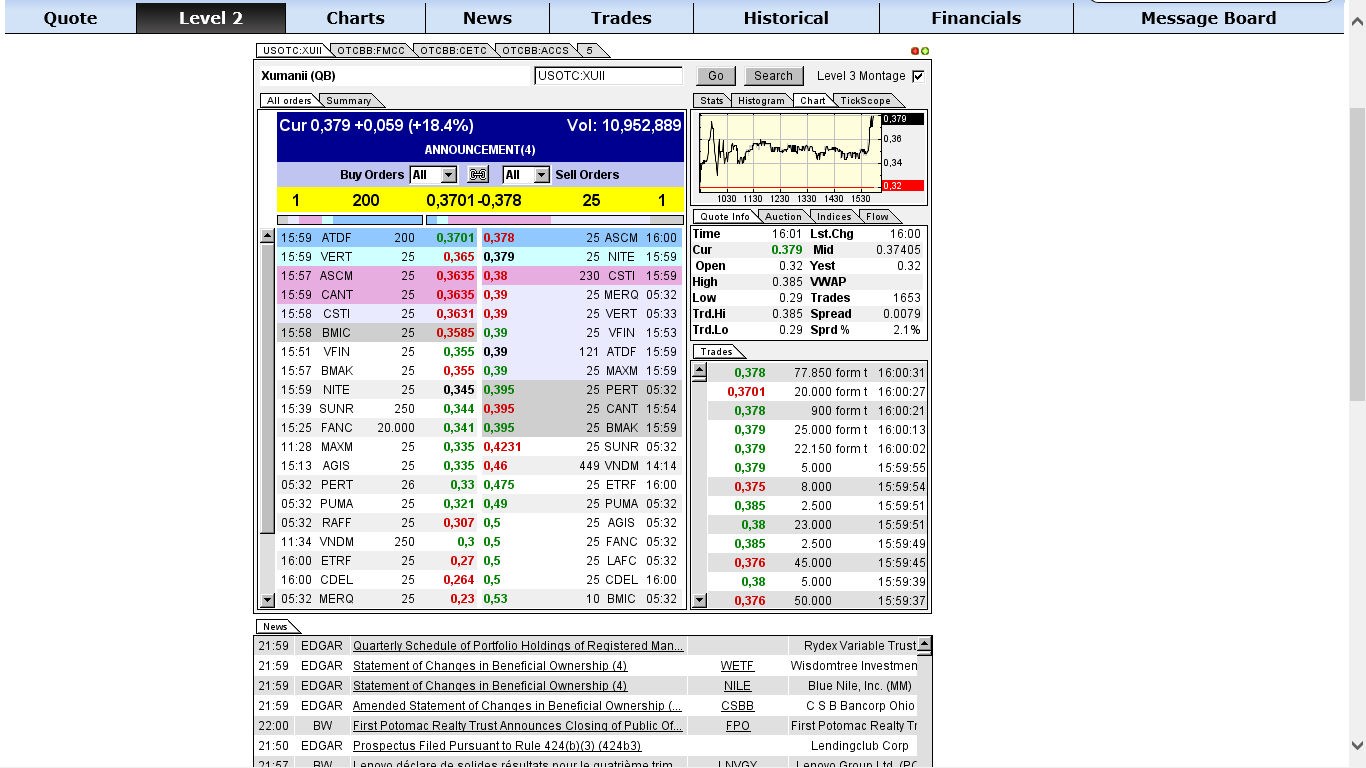
Task: Select Level 2 in the top navigation
Action: (211, 18)
